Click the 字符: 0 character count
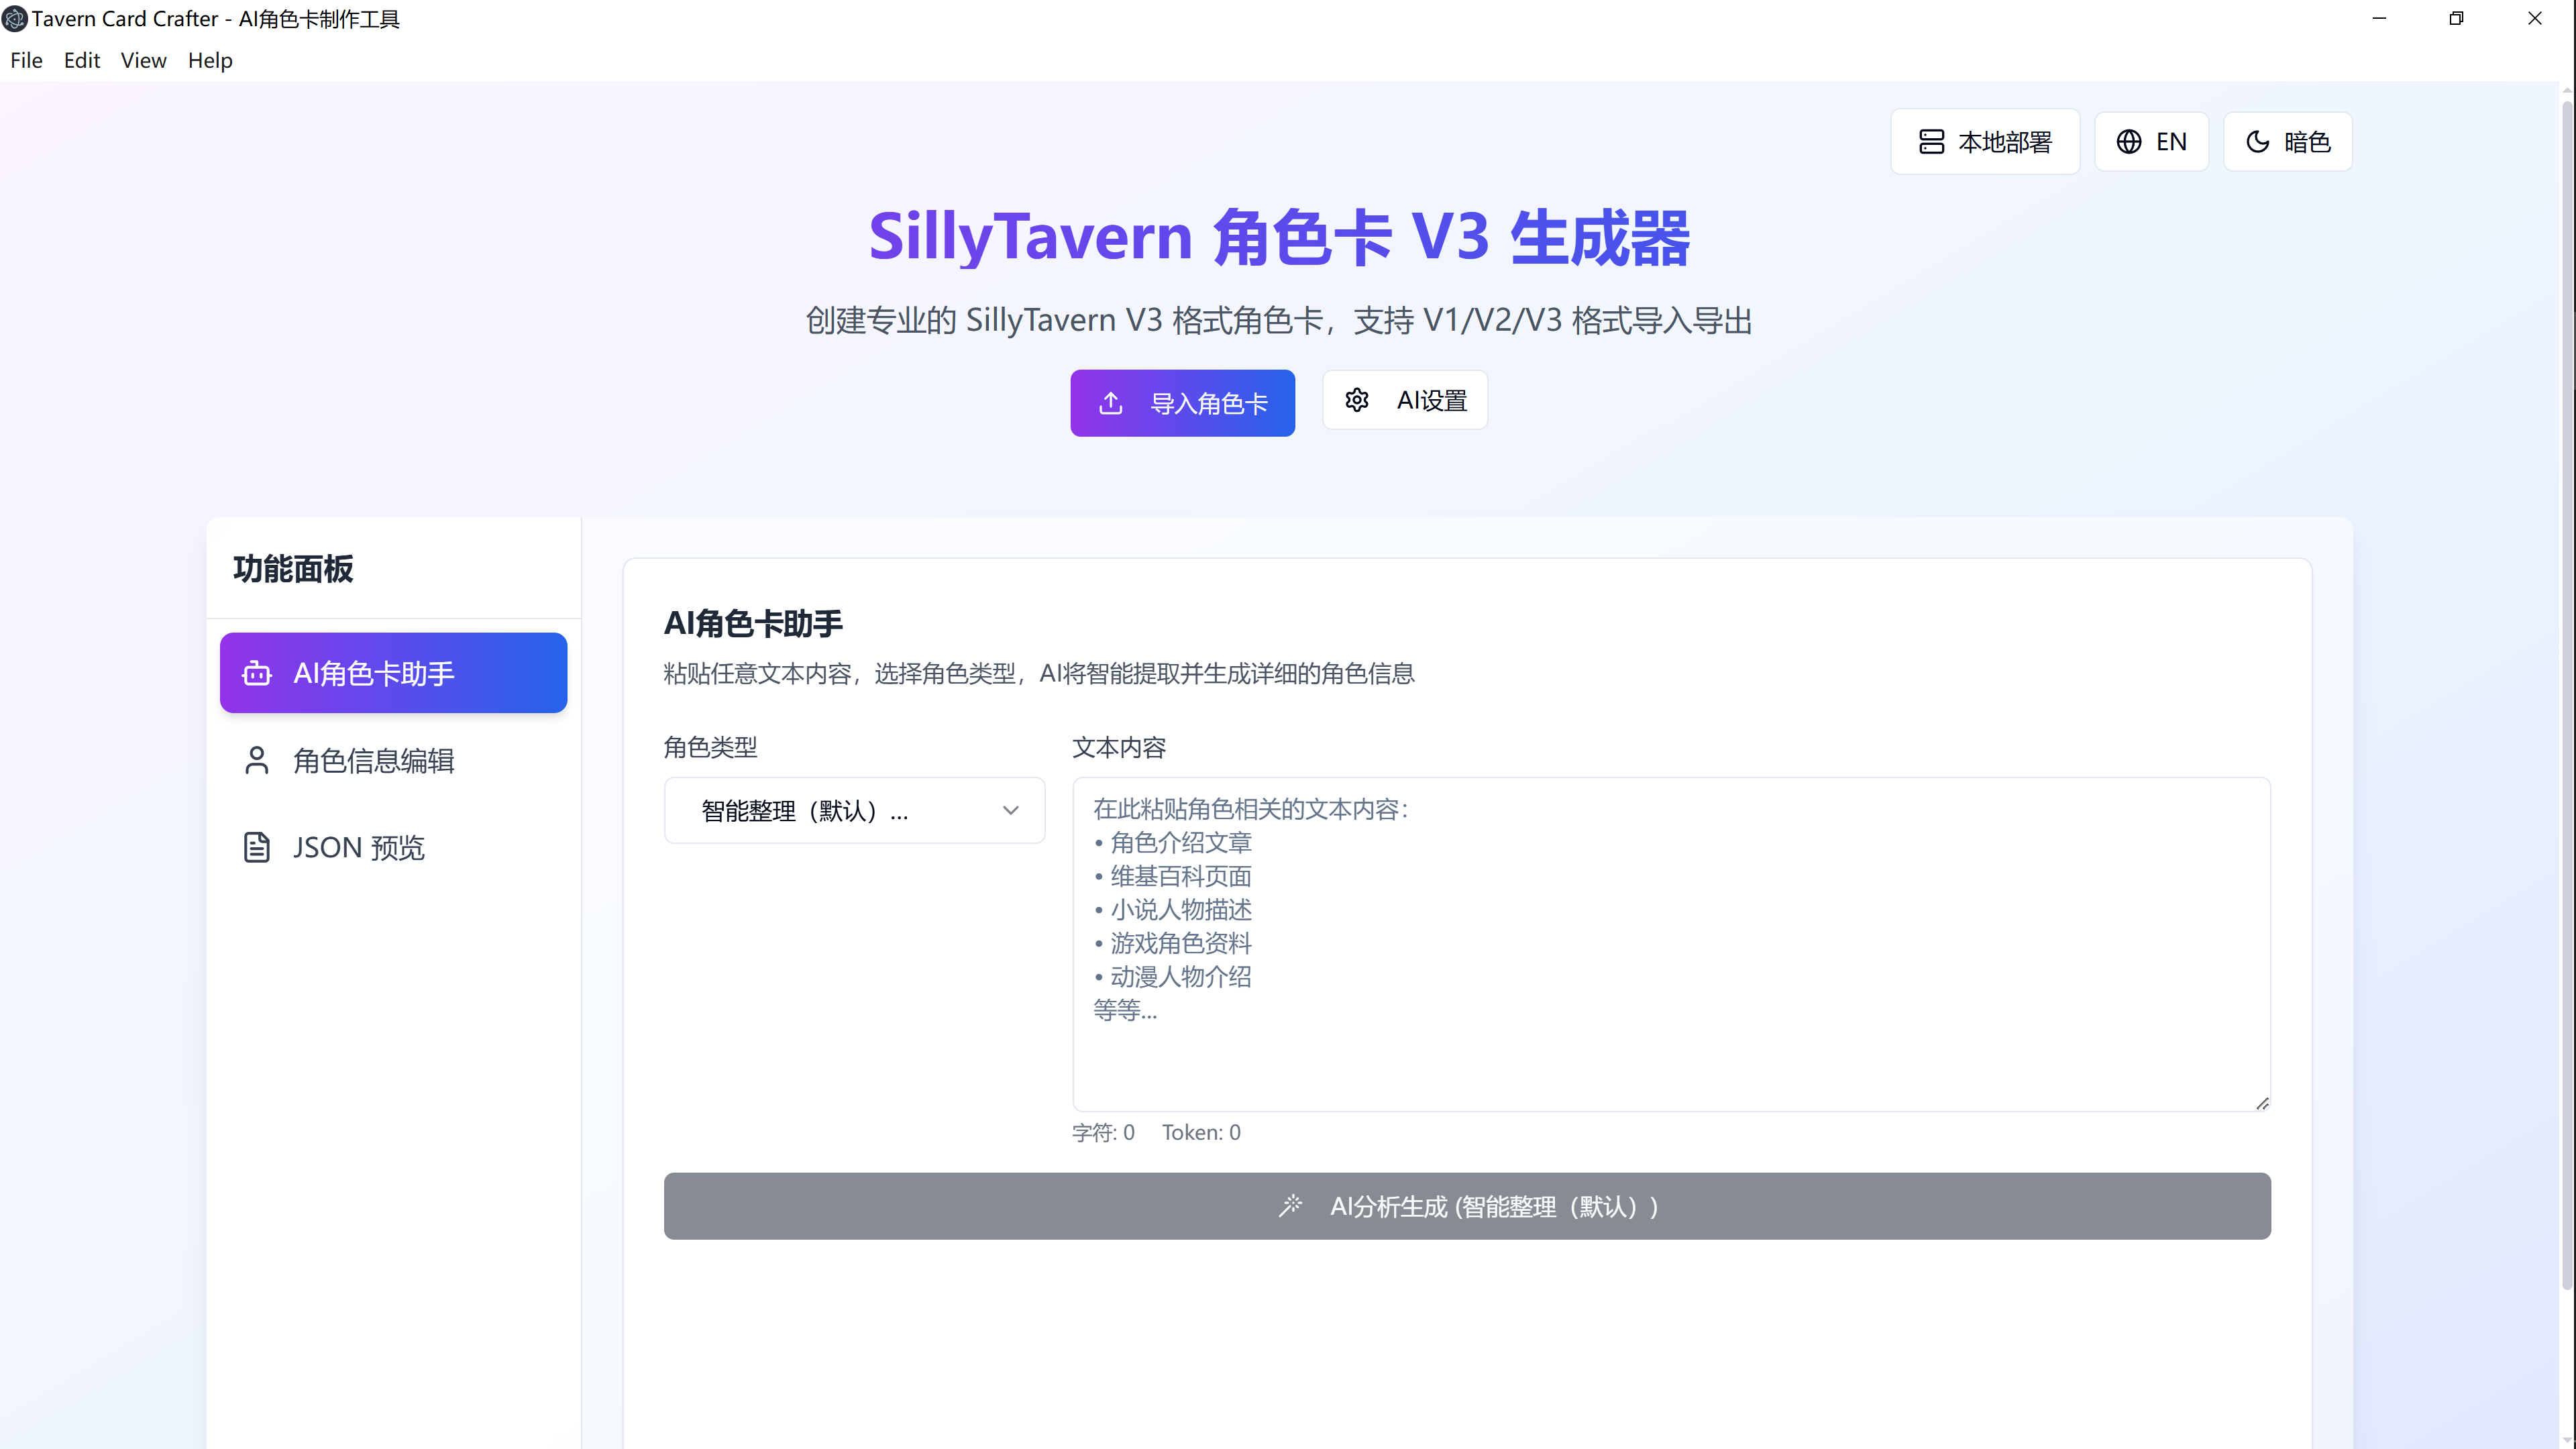 tap(1103, 1132)
